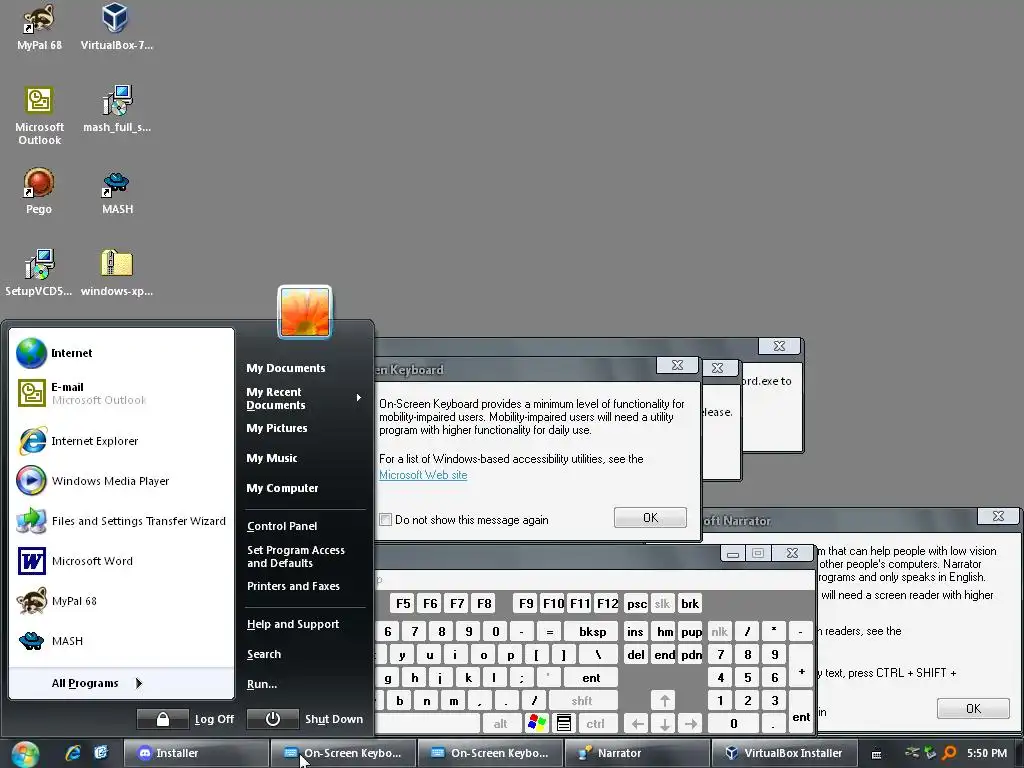Open Search from the Start menu

264,654
